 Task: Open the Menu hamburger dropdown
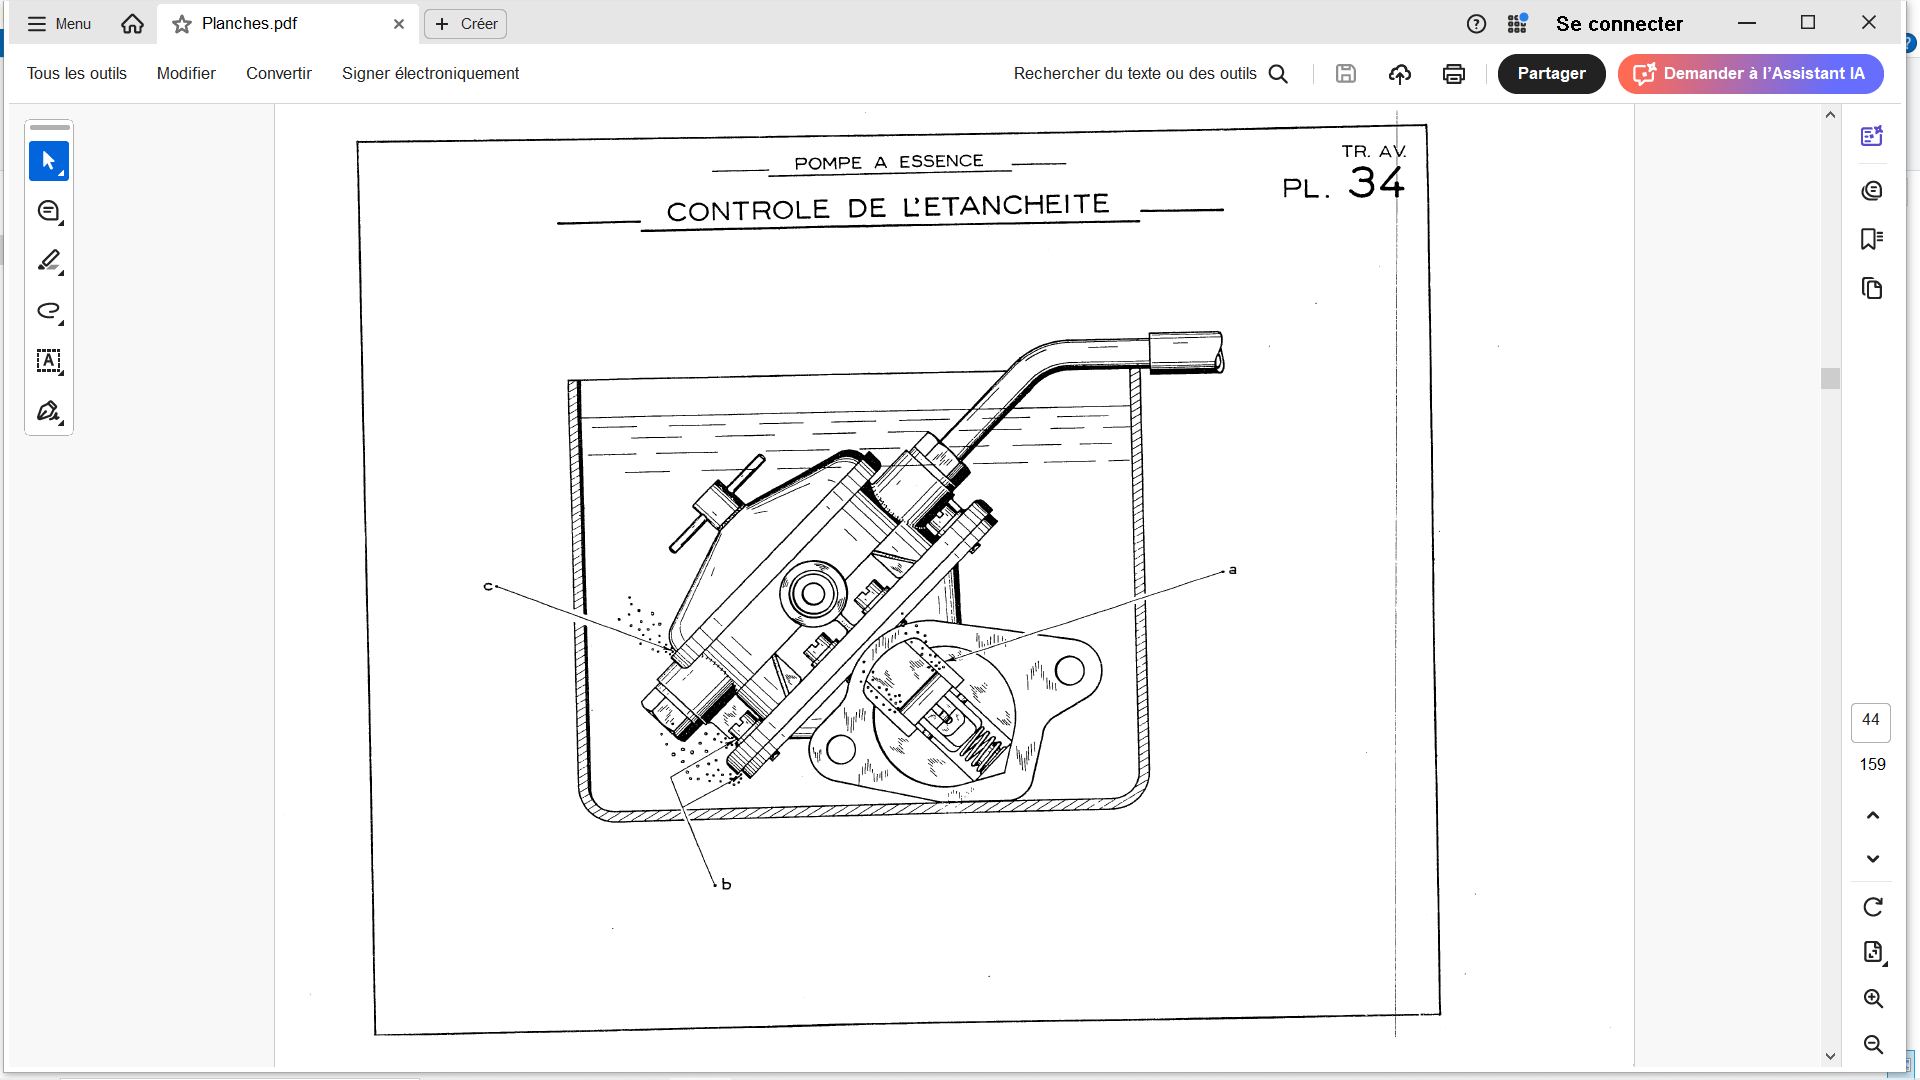59,24
